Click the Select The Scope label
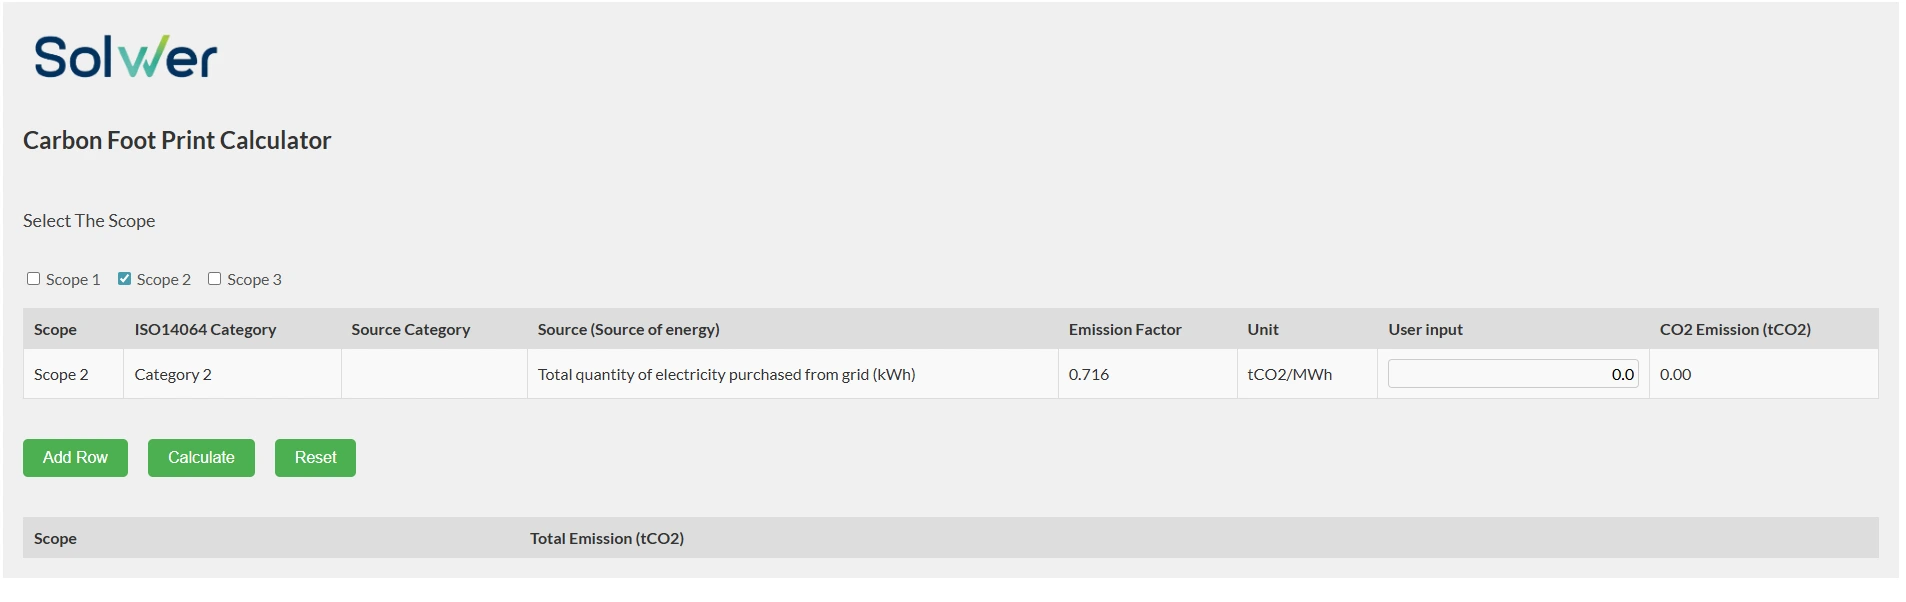Image resolution: width=1906 pixels, height=602 pixels. pos(89,221)
